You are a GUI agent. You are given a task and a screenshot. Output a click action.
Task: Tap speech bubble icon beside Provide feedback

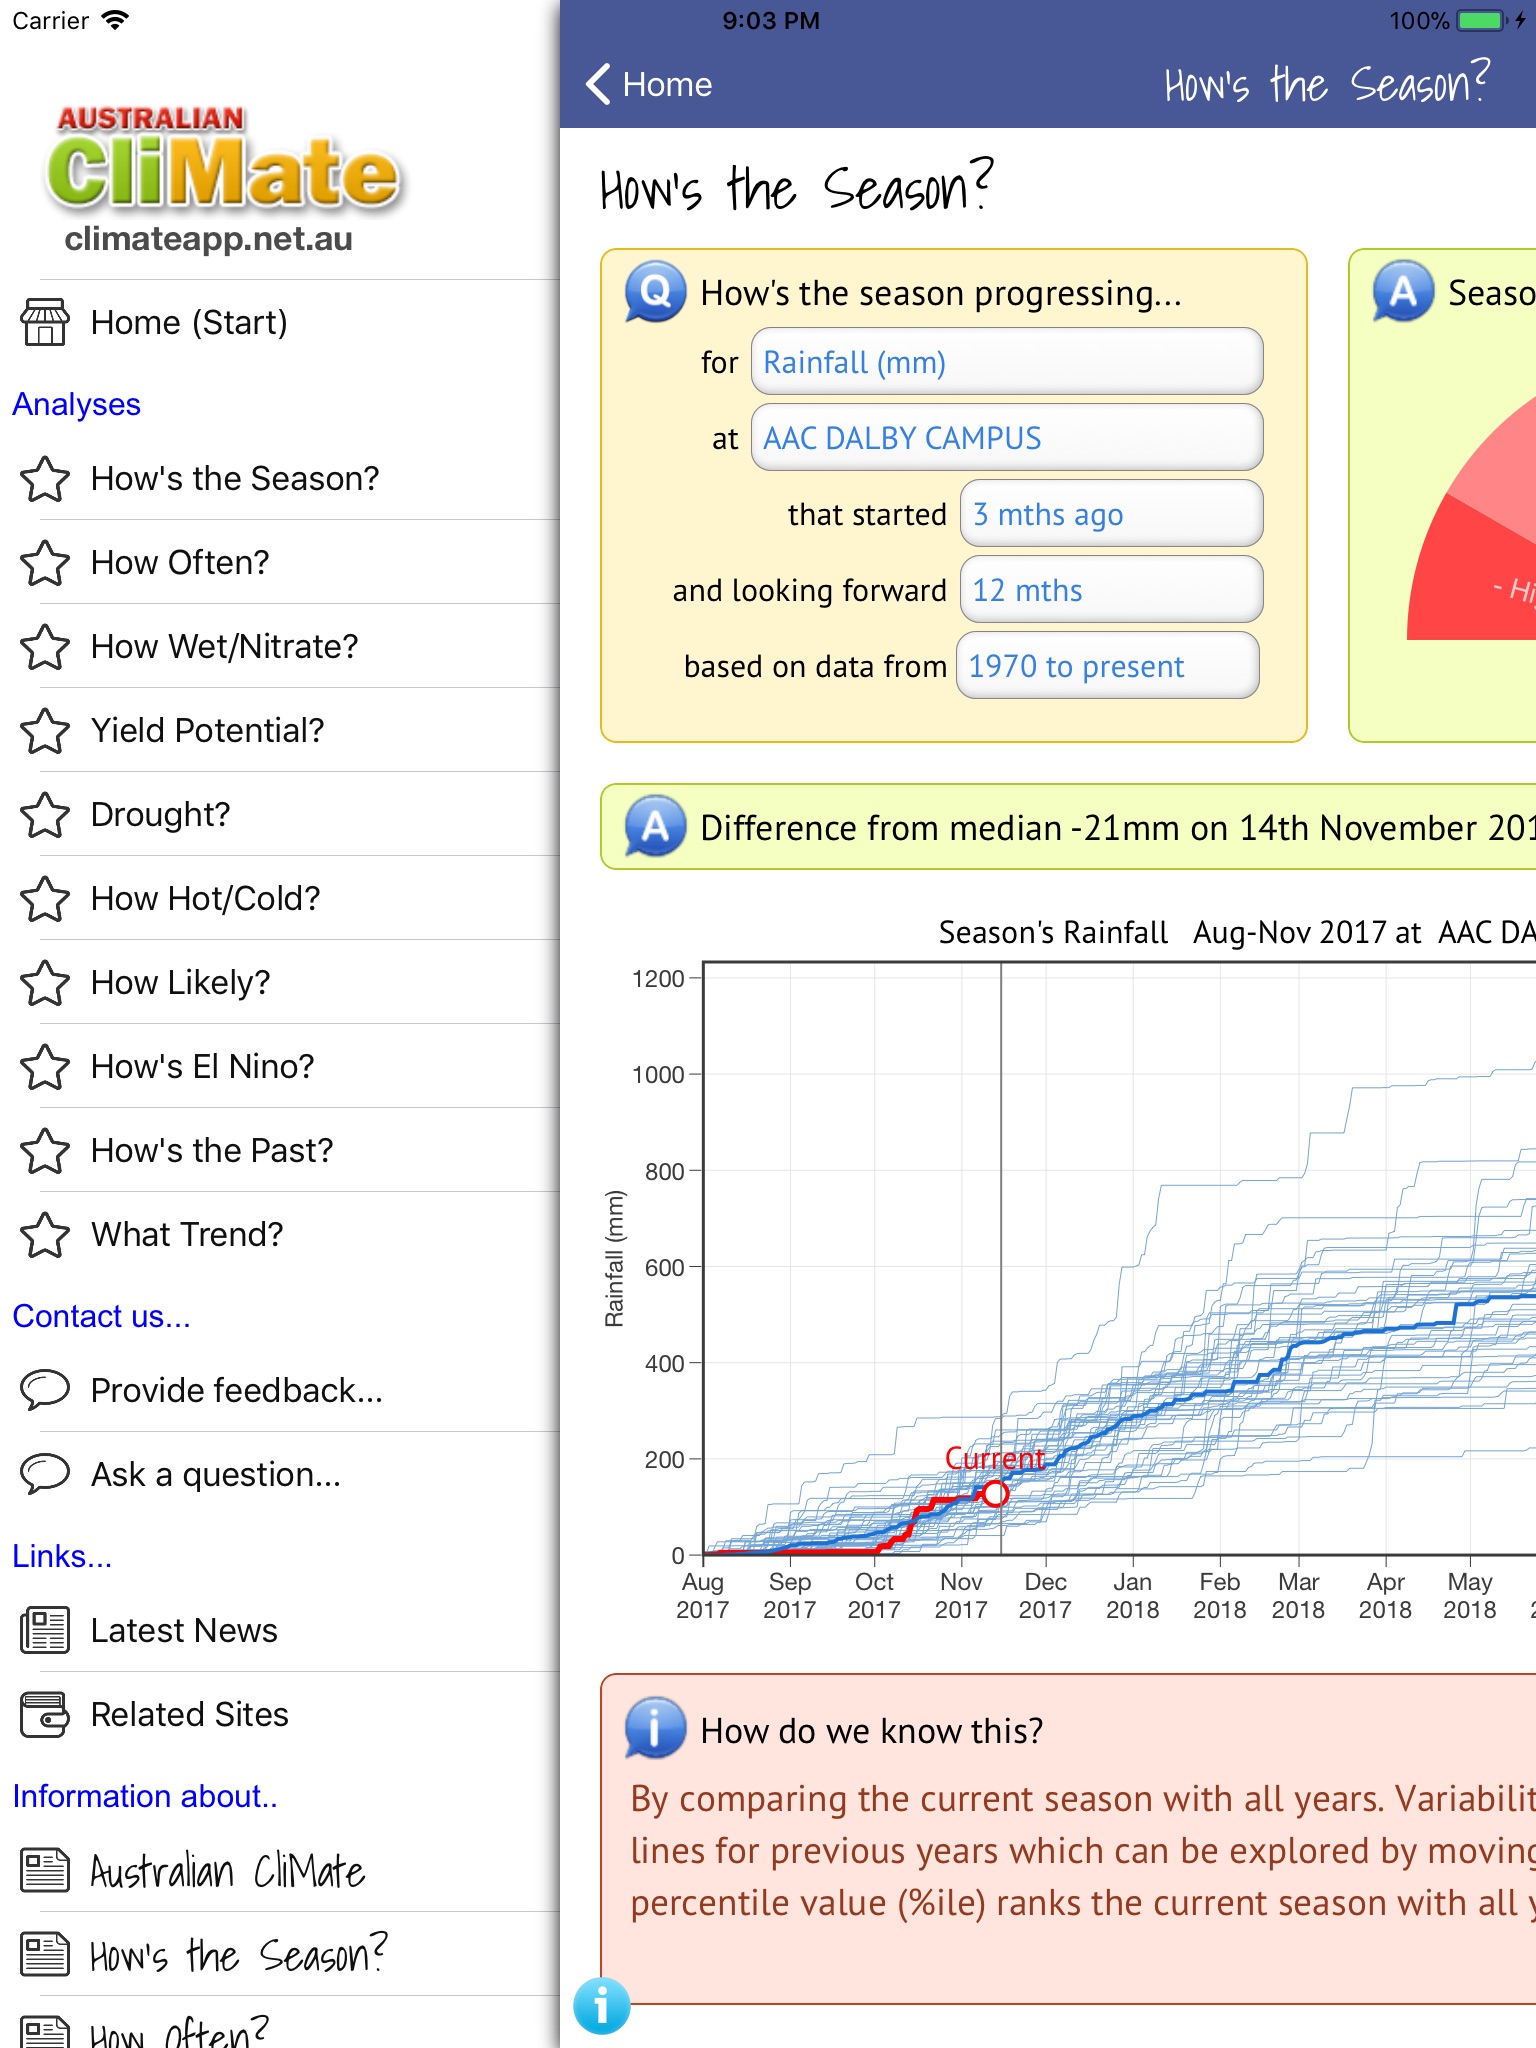[x=45, y=1390]
